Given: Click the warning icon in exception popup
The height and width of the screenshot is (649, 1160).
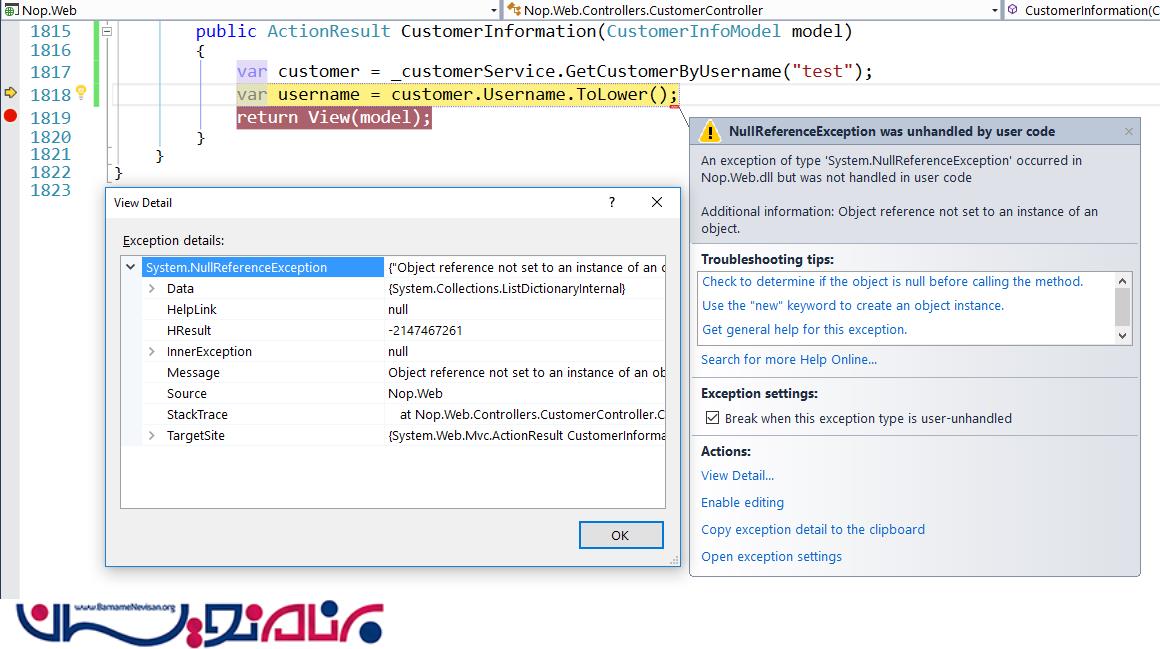Looking at the screenshot, I should click(709, 132).
